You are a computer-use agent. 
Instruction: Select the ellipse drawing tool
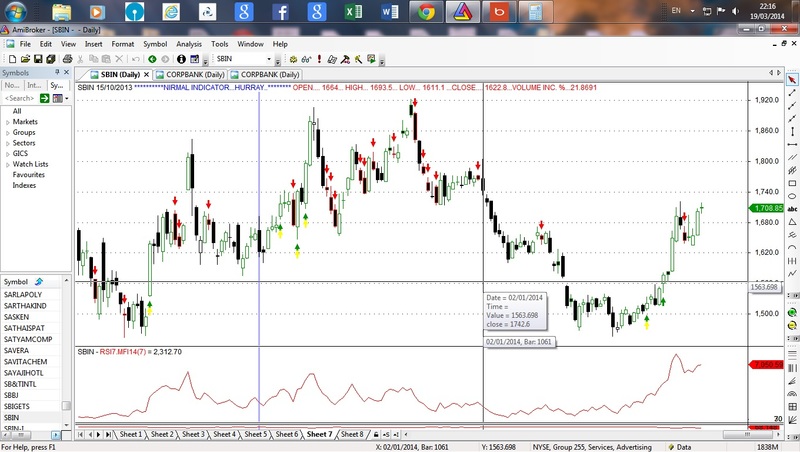(x=792, y=196)
